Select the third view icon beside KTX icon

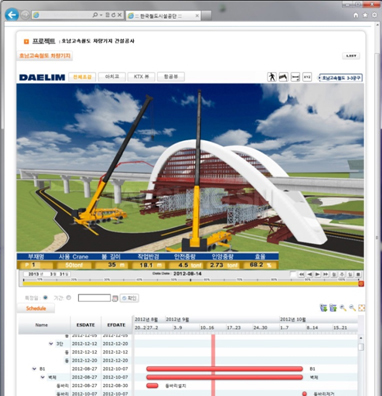(295, 77)
